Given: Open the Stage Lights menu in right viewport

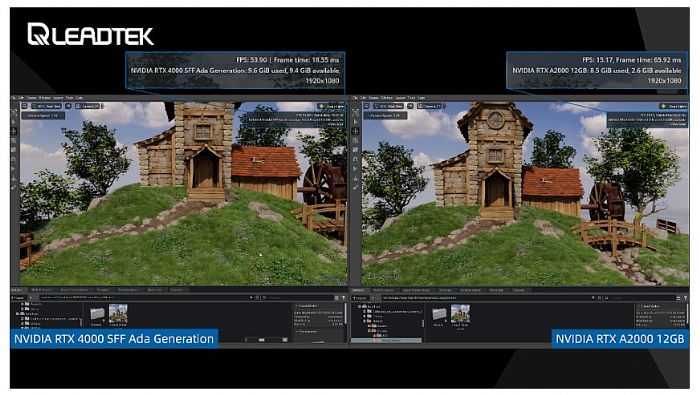Looking at the screenshot, I should coord(674,106).
